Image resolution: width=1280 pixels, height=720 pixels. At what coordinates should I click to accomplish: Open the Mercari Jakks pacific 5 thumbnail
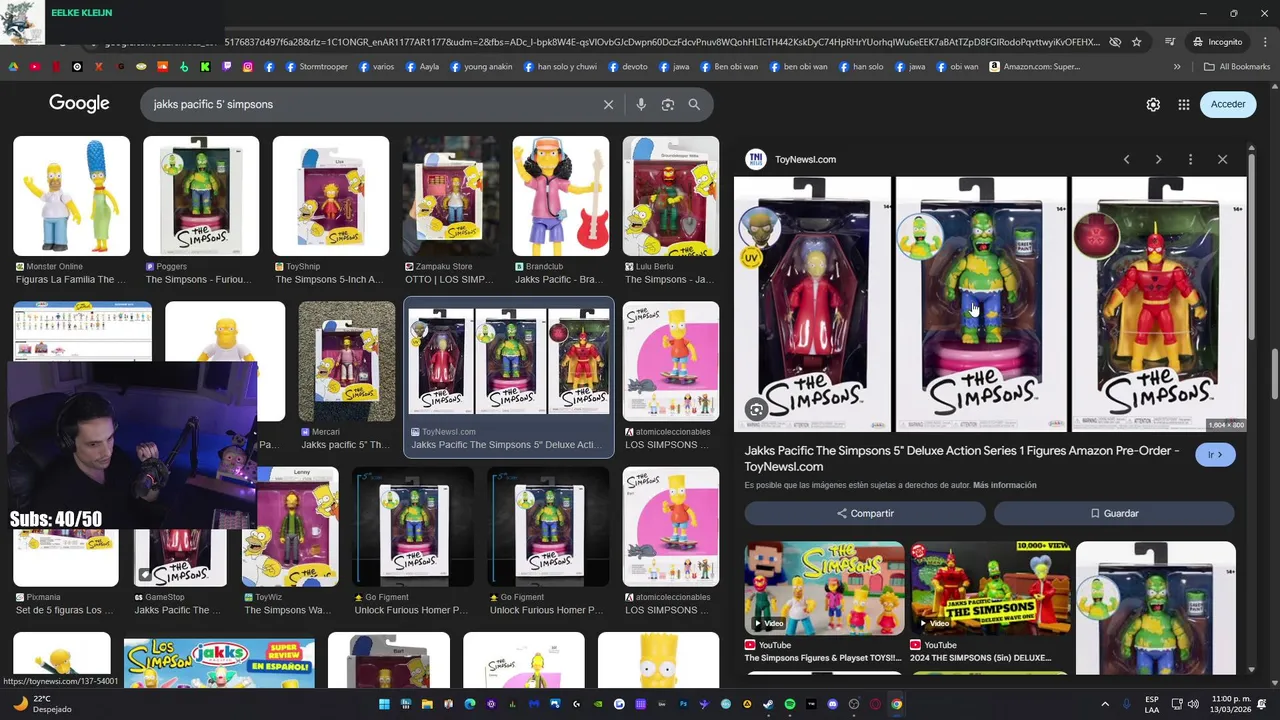click(347, 362)
